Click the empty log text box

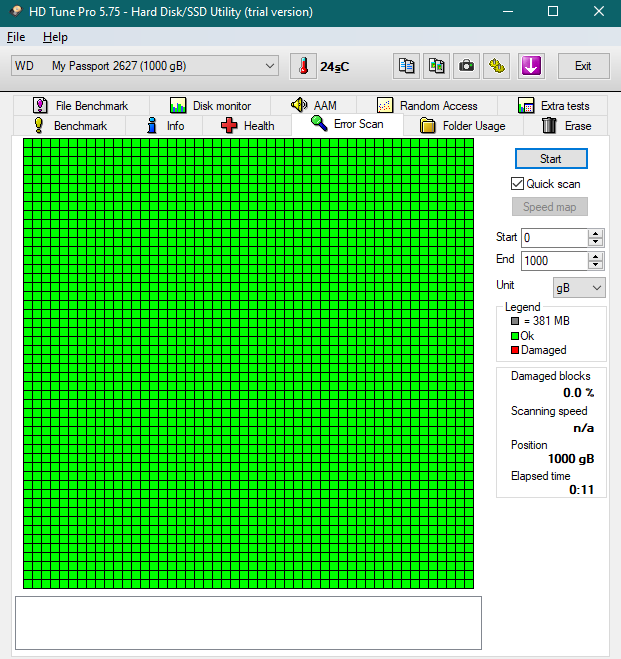tap(248, 623)
